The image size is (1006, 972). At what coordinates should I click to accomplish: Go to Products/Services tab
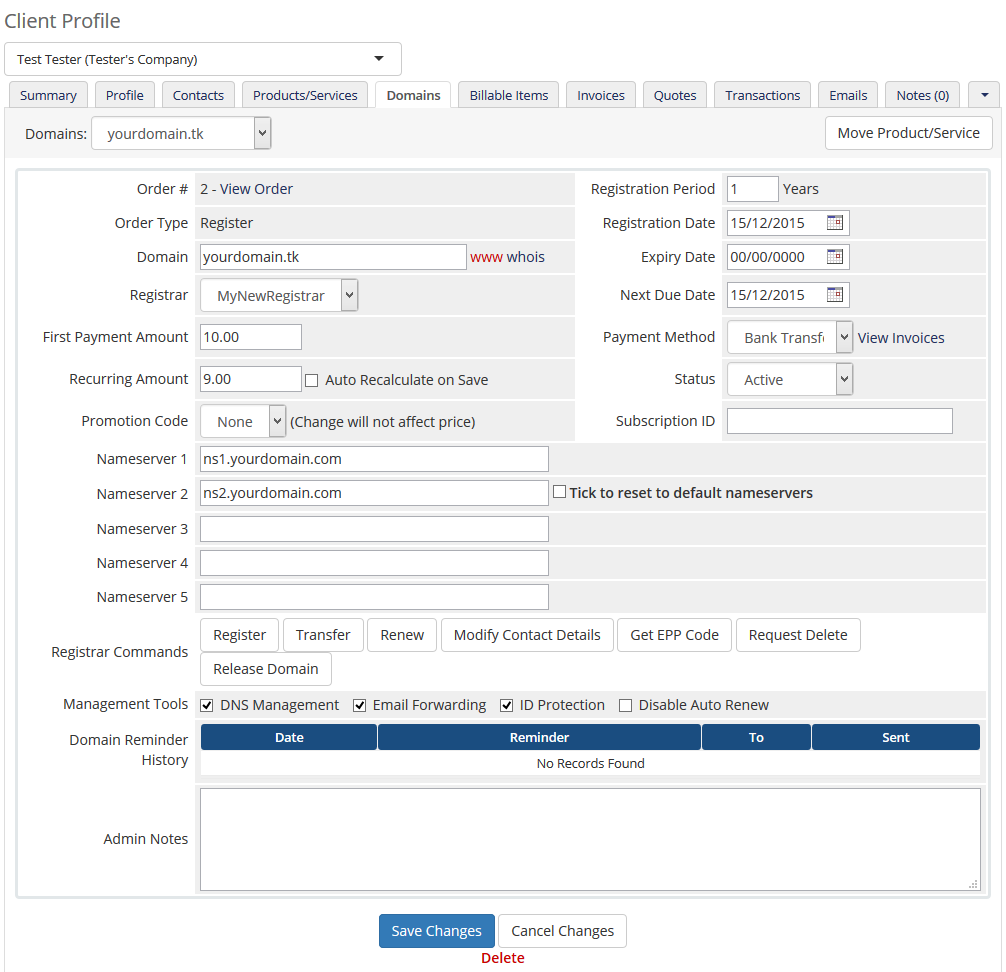305,95
